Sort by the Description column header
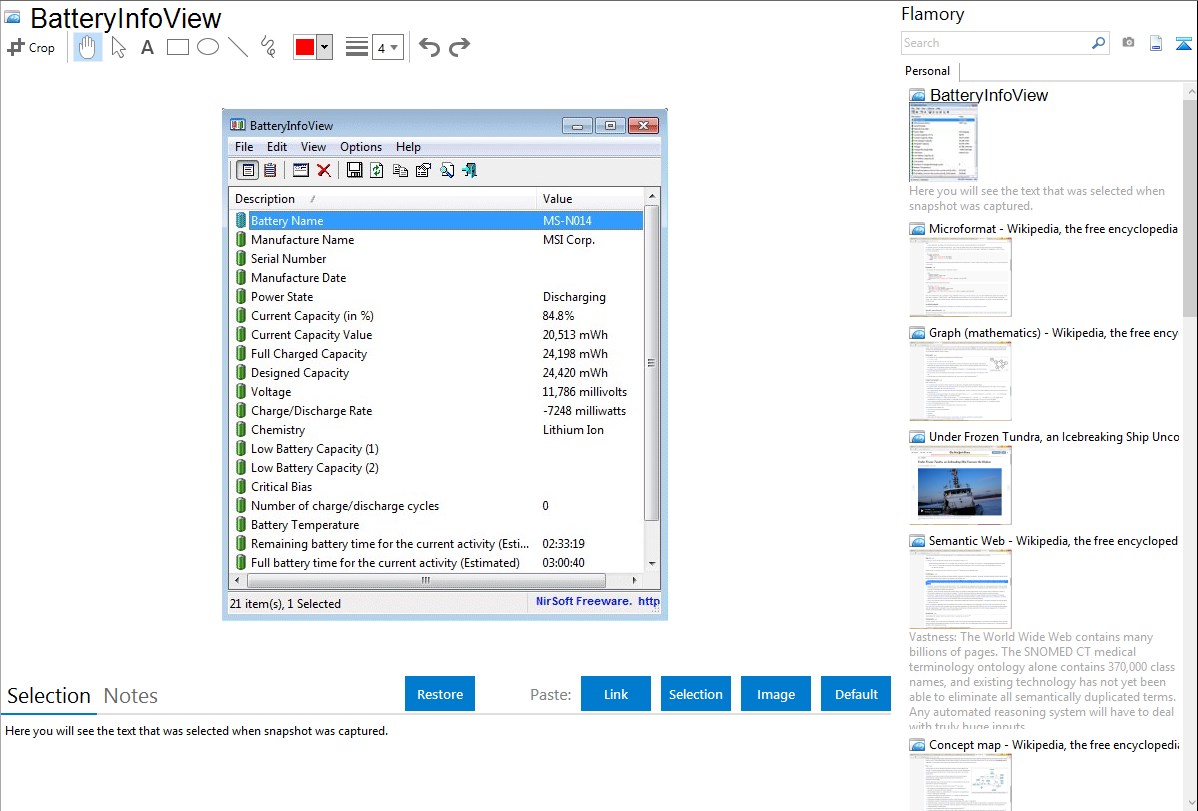The width and height of the screenshot is (1198, 811). (x=383, y=199)
